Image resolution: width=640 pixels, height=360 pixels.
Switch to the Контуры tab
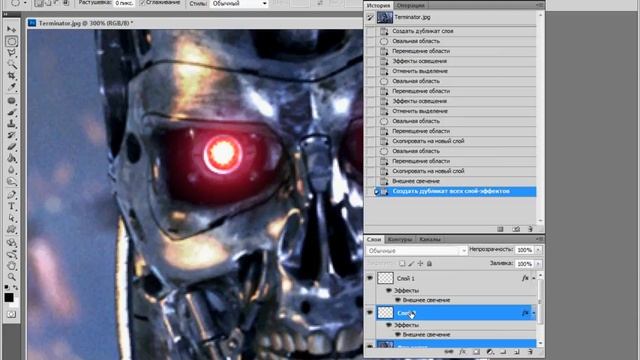(400, 239)
